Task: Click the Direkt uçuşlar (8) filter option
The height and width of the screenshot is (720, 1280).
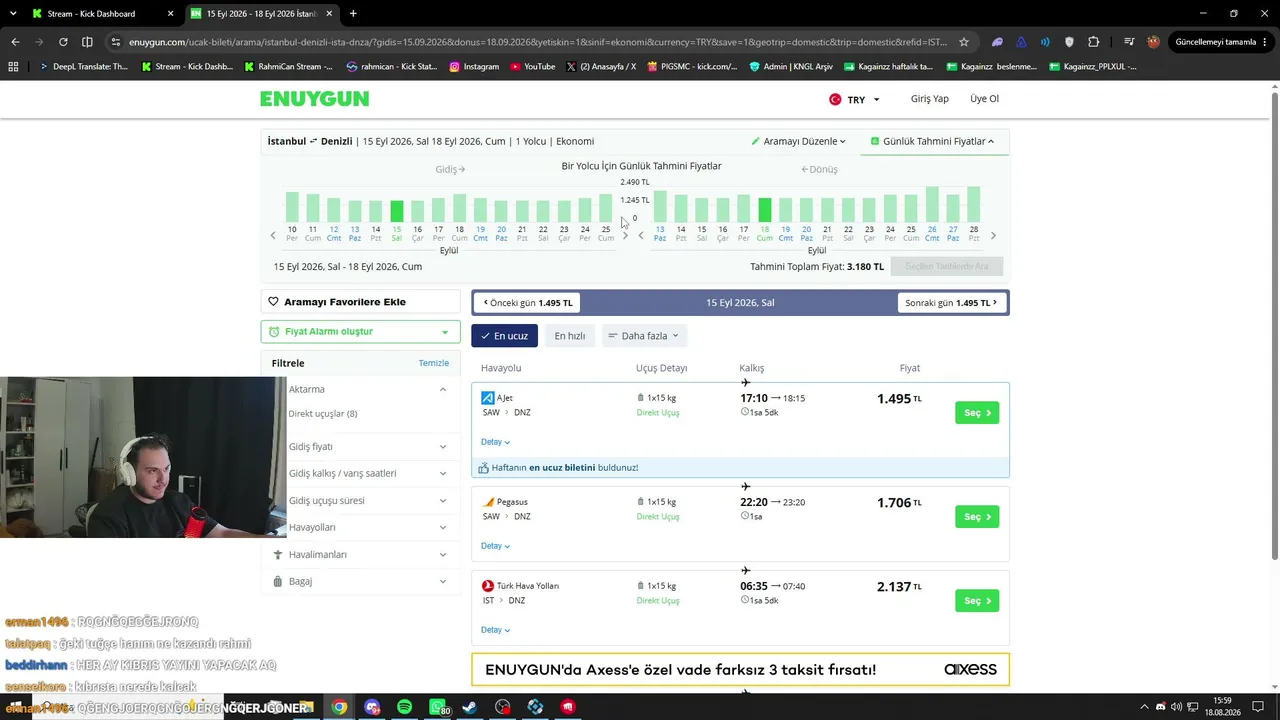Action: pyautogui.click(x=323, y=414)
